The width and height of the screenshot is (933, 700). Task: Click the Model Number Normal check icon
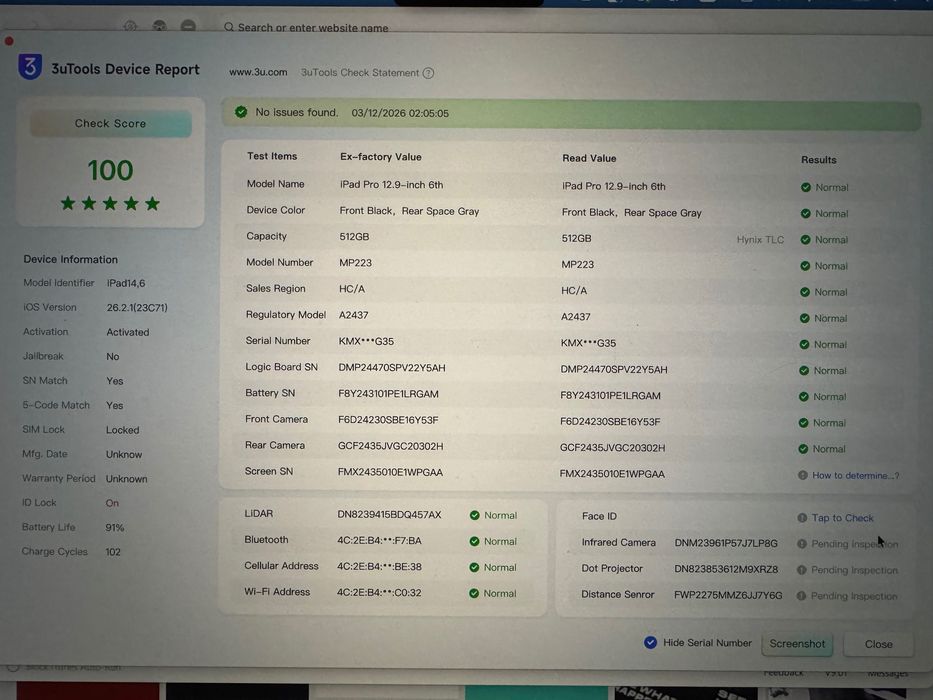tap(805, 266)
